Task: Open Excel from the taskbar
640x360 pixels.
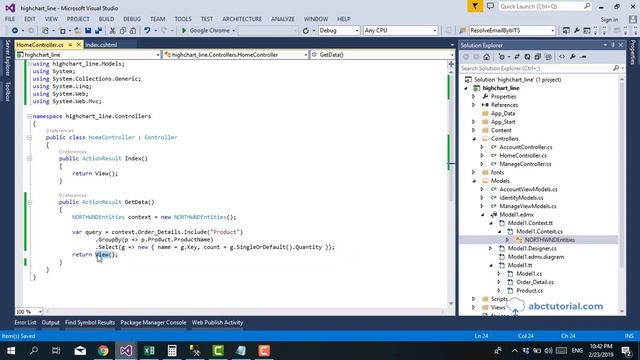Action: tap(149, 351)
